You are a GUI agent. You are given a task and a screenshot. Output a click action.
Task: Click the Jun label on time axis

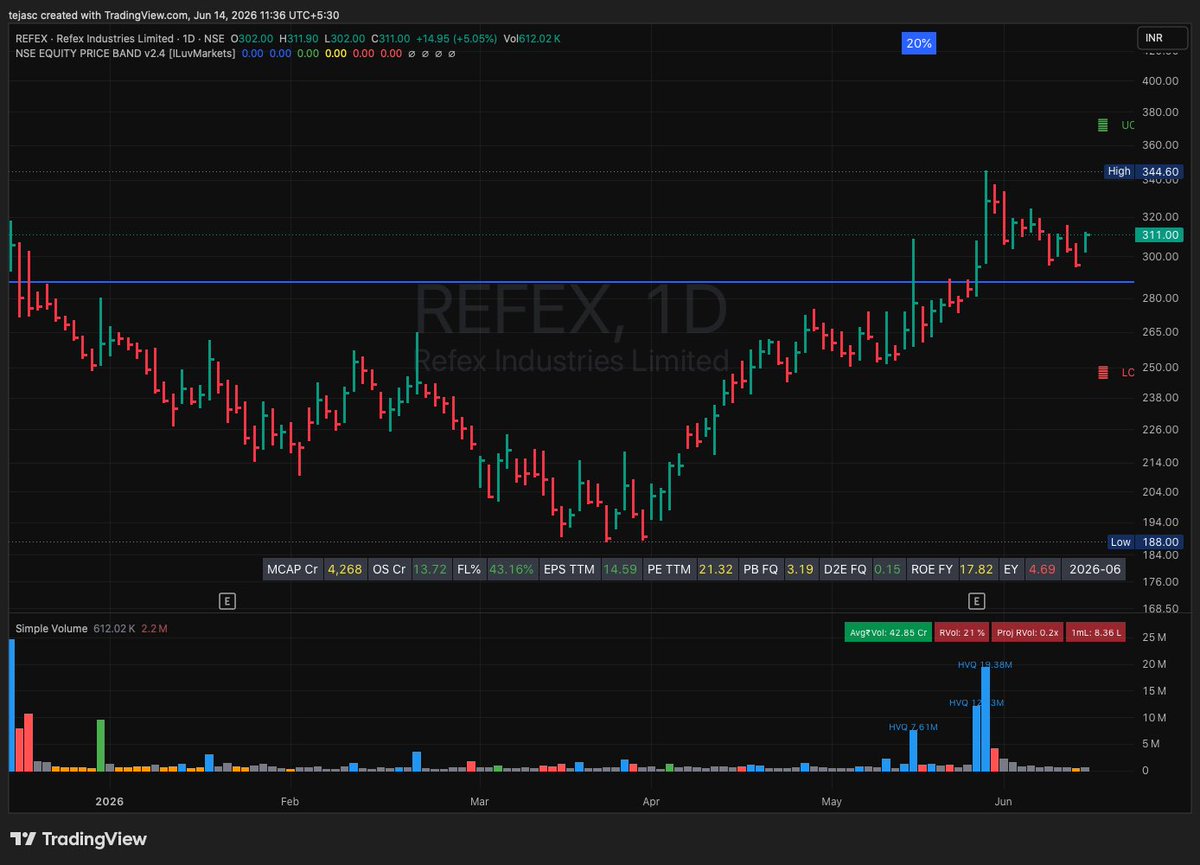pos(1005,801)
